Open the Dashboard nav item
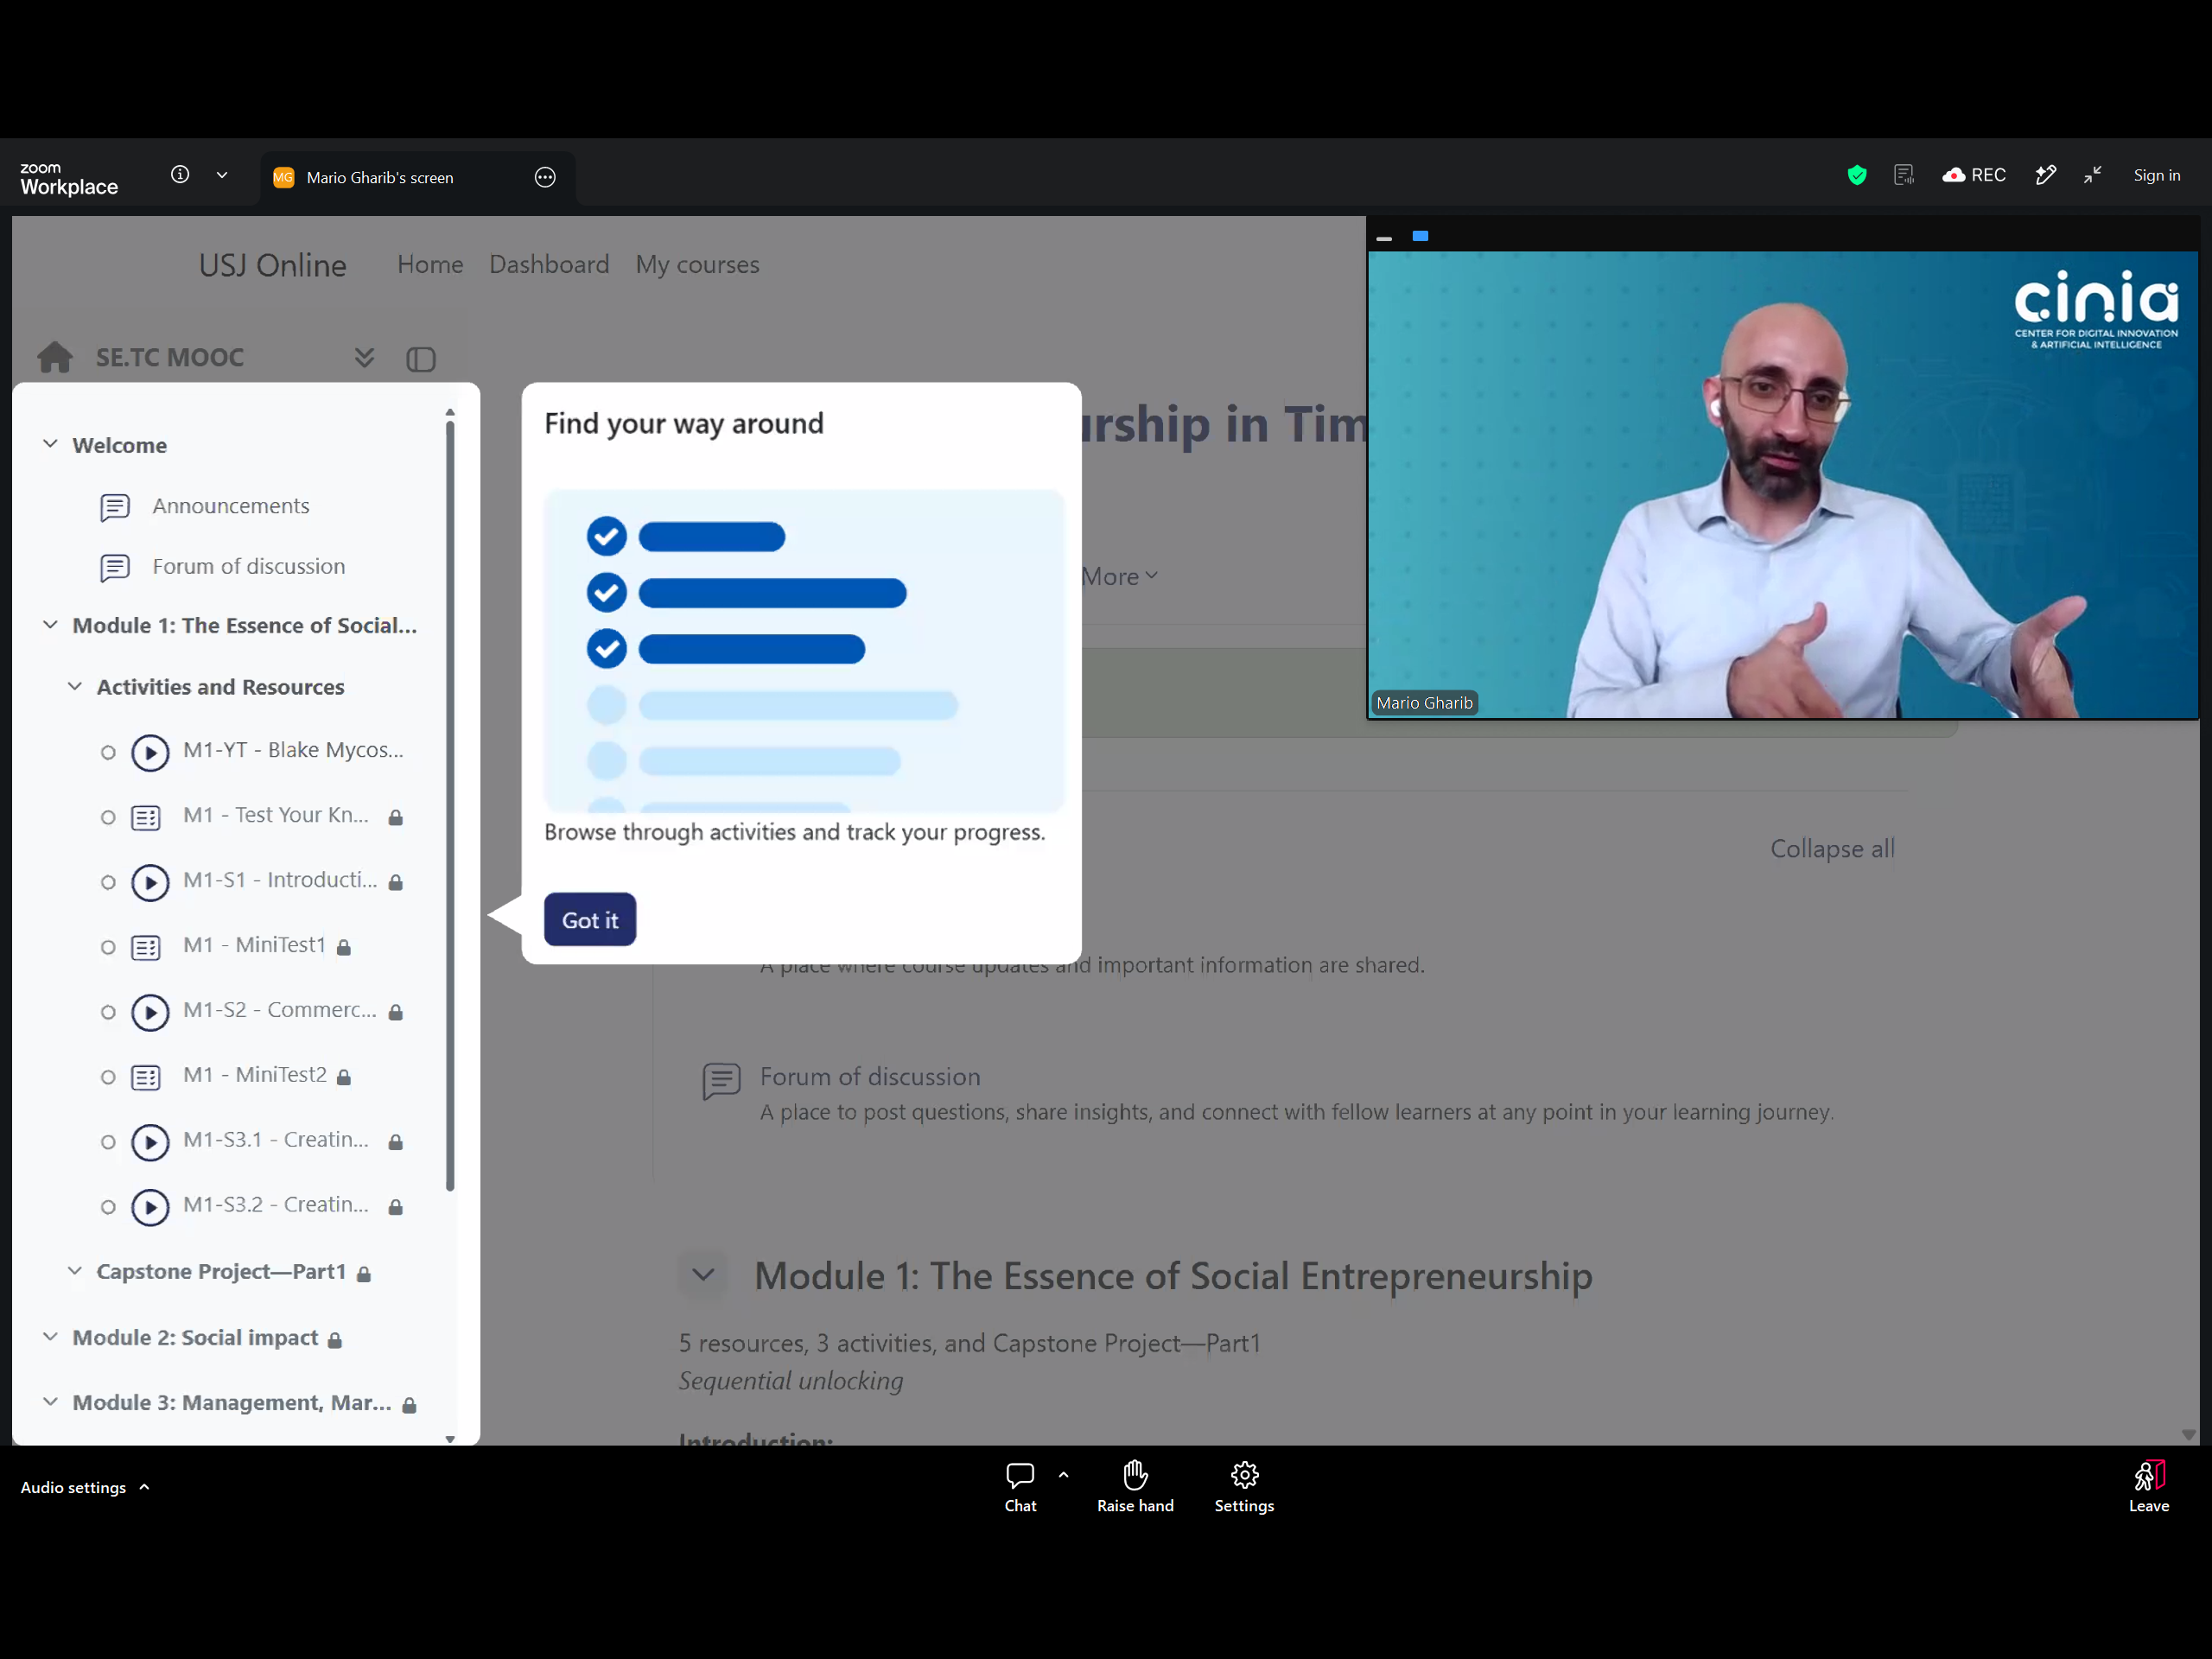 (x=549, y=264)
